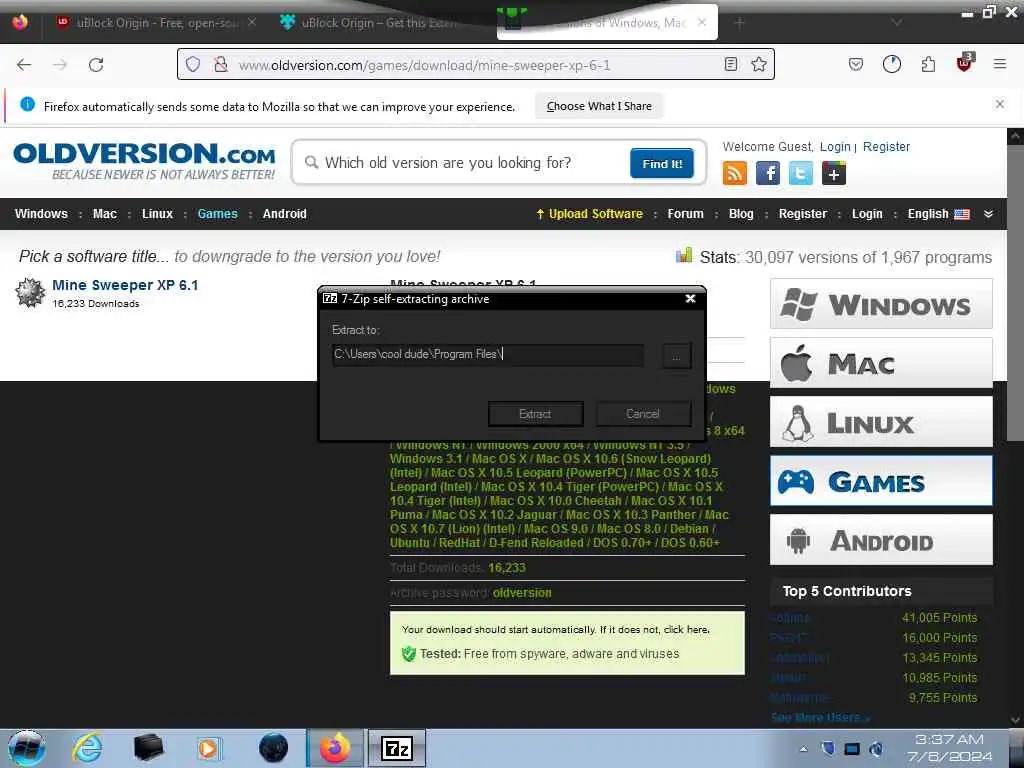
Task: Click Choose What I Share button
Action: [599, 106]
